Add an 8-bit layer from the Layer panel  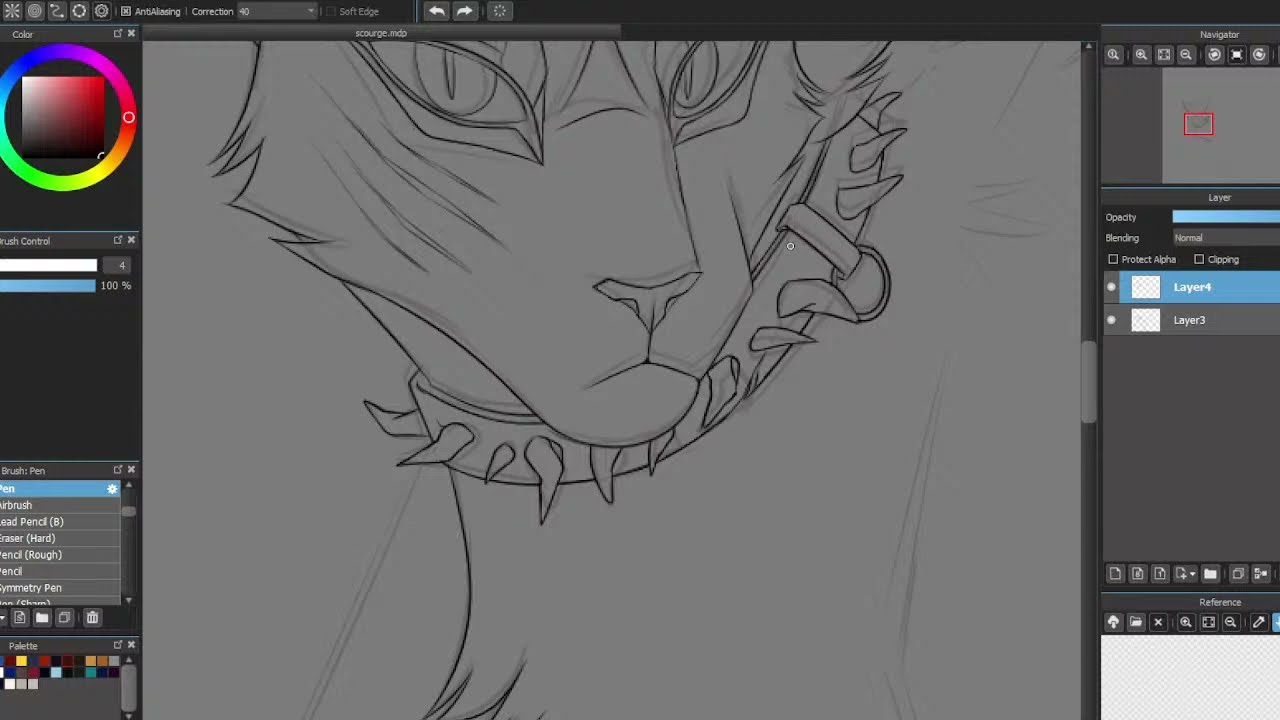pos(1137,574)
